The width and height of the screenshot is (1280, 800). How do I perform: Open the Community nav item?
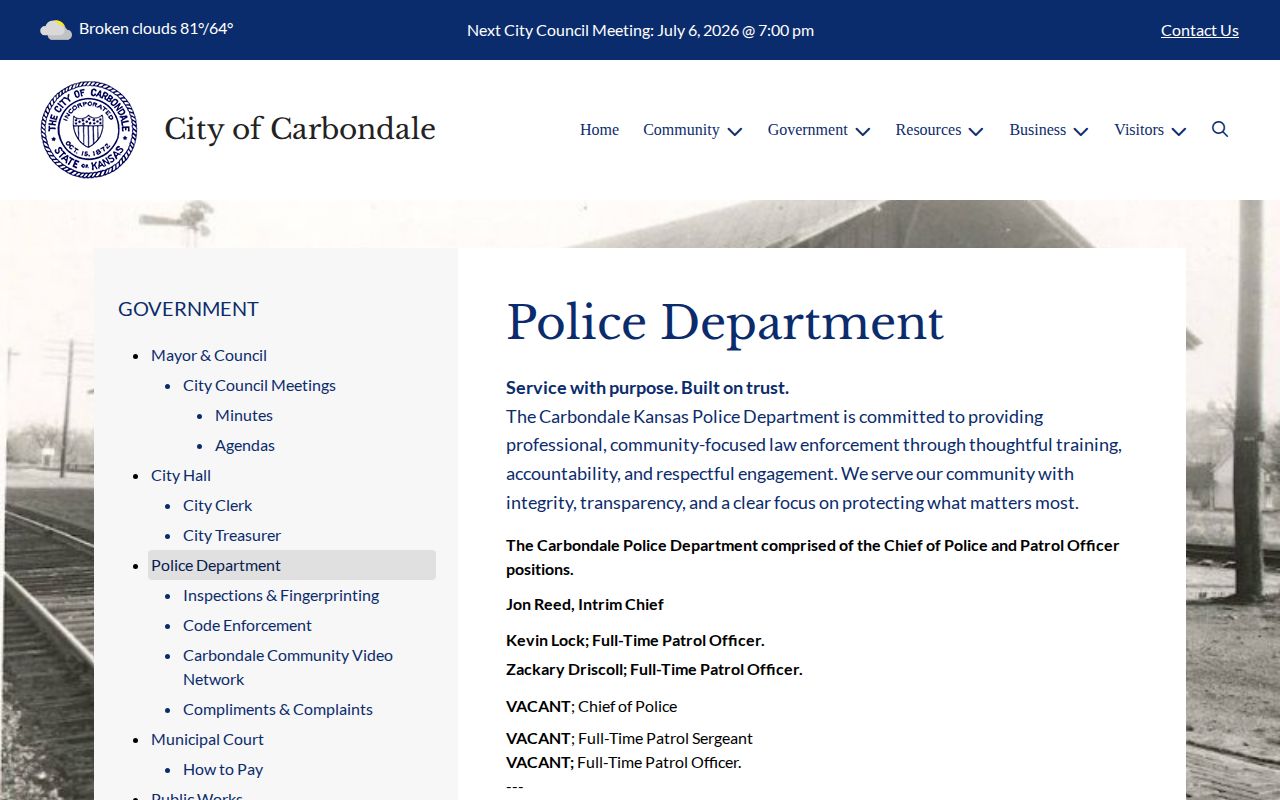click(681, 130)
